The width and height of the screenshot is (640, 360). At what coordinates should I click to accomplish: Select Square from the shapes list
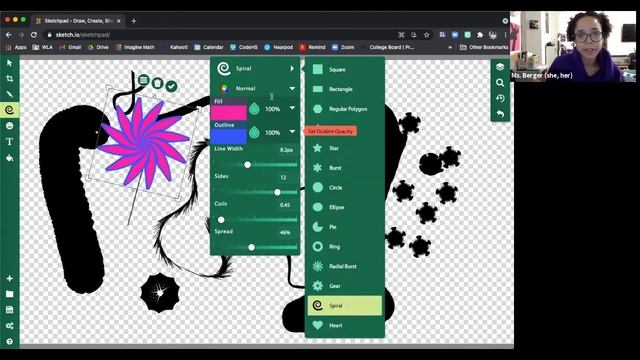click(345, 69)
